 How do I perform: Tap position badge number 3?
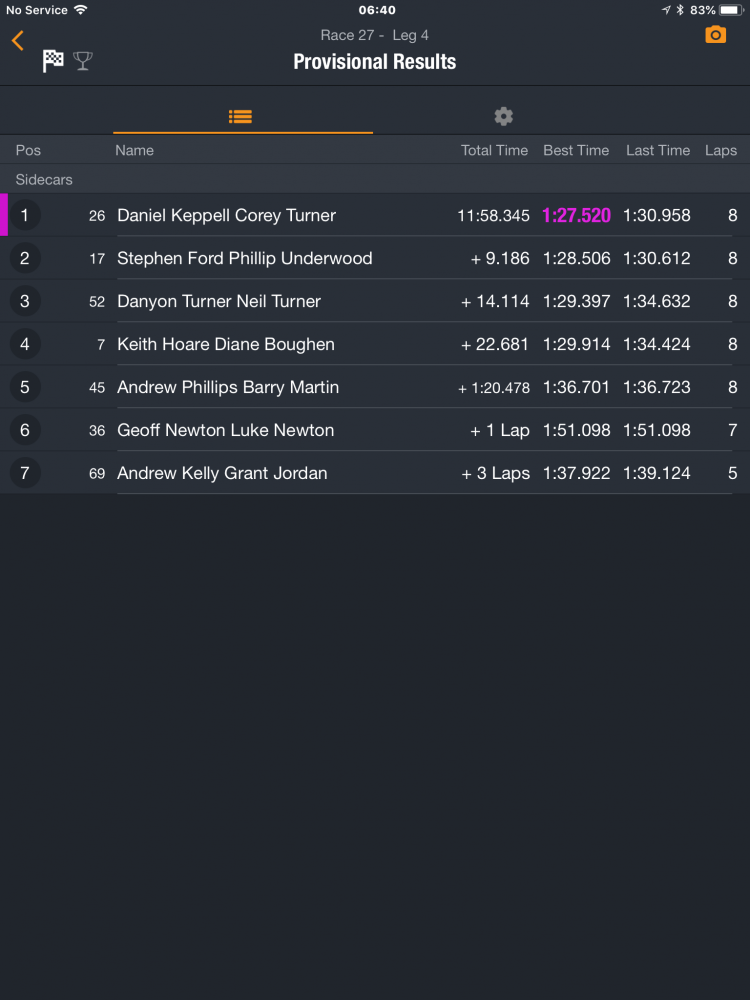(25, 301)
